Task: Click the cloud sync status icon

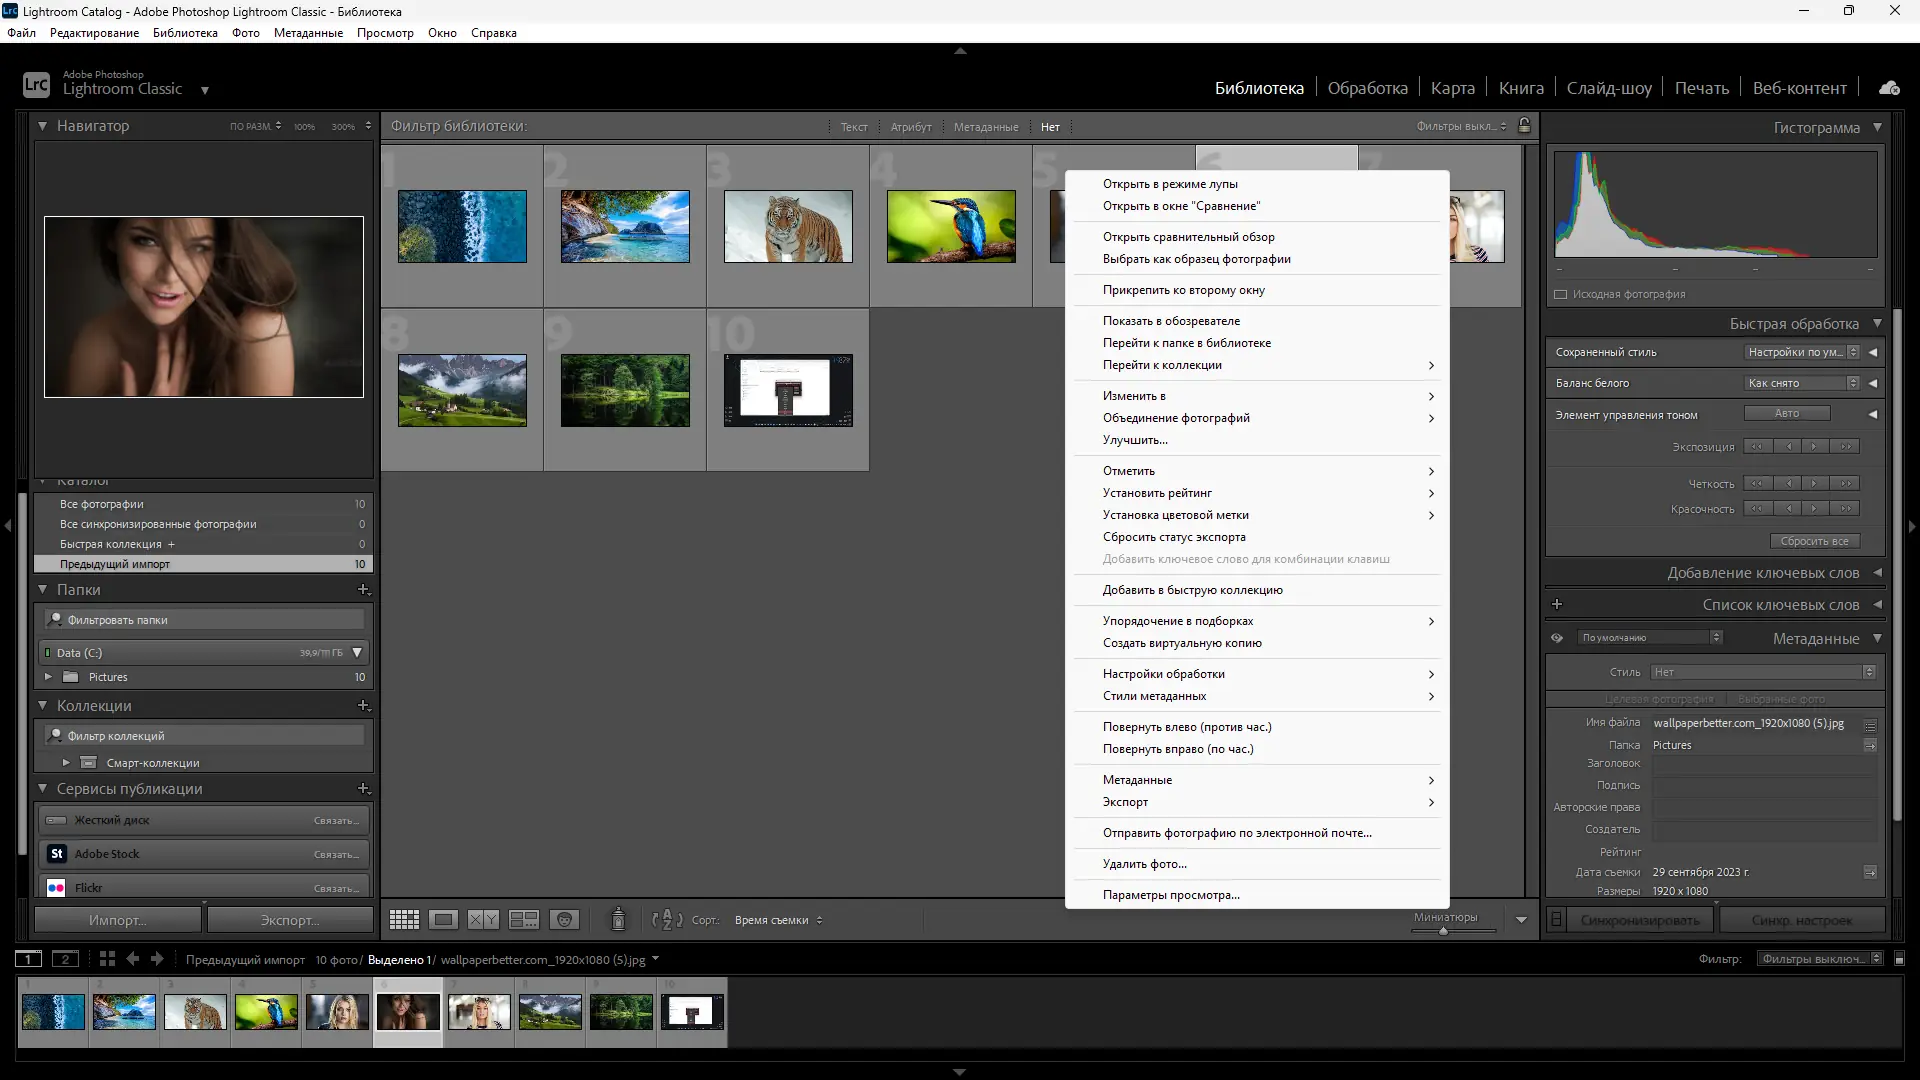Action: click(x=1889, y=88)
